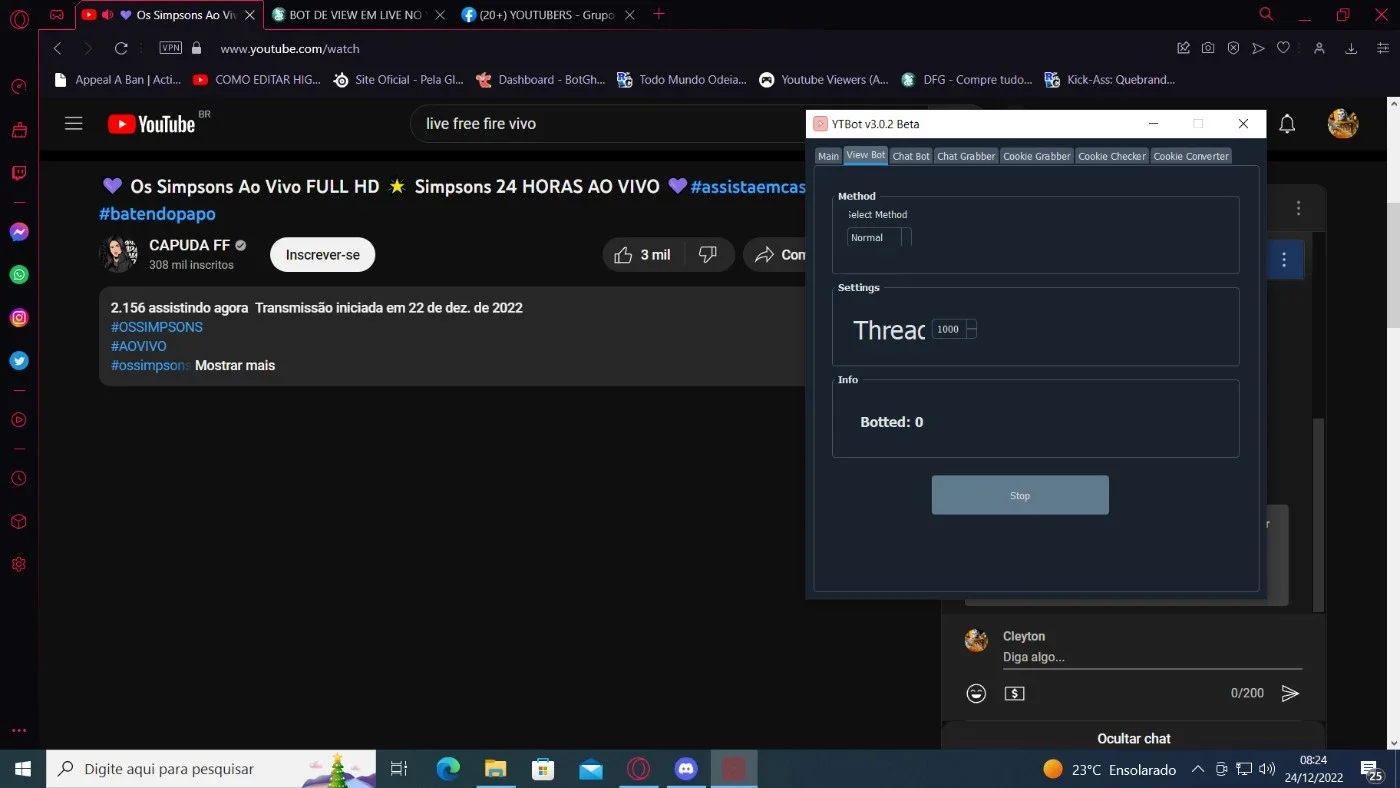
Task: Open YouTube hamburger guide menu
Action: pyautogui.click(x=73, y=124)
